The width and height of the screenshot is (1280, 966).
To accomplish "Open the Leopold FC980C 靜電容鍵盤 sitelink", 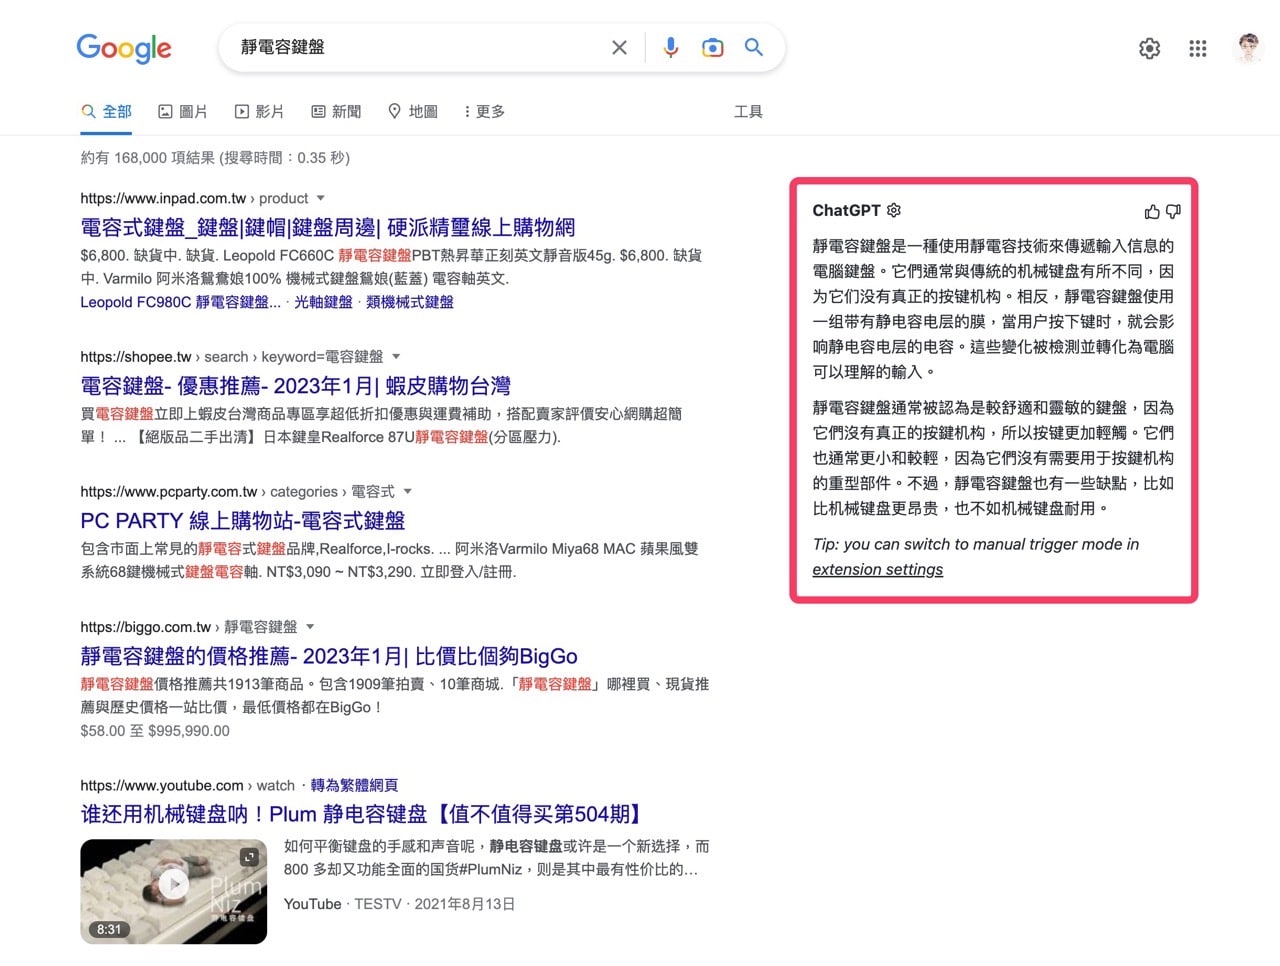I will 180,302.
